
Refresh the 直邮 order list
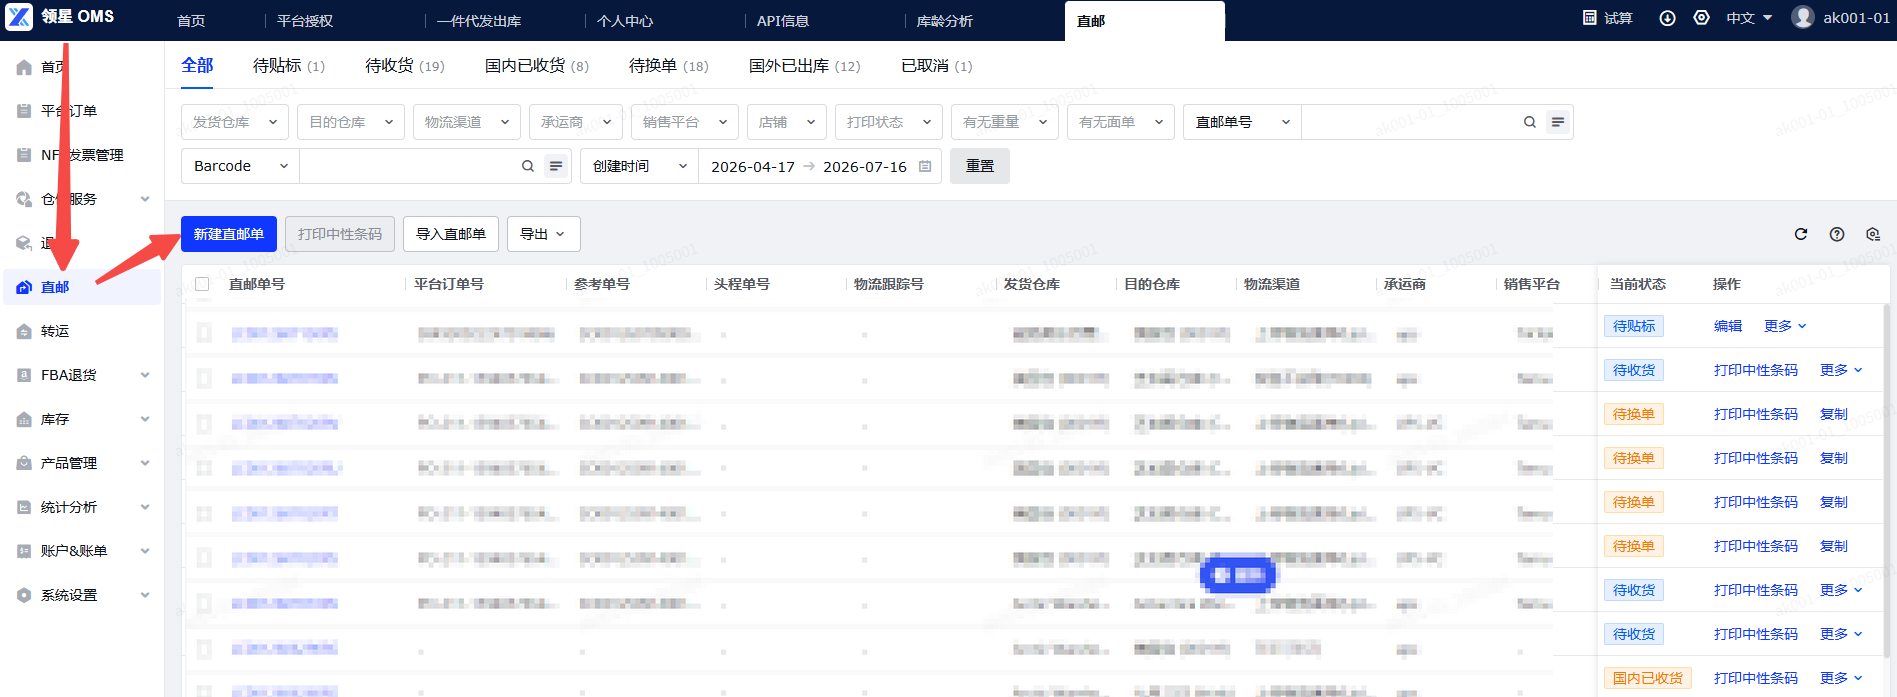tap(1801, 234)
